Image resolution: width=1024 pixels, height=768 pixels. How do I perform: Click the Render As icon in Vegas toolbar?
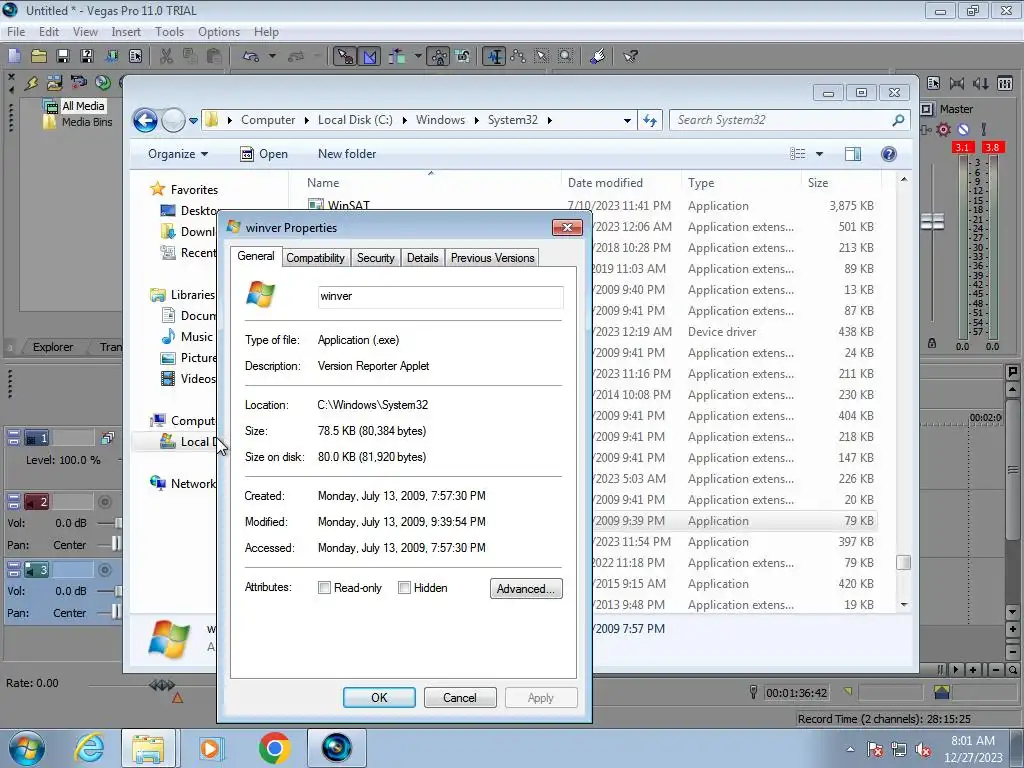point(111,56)
